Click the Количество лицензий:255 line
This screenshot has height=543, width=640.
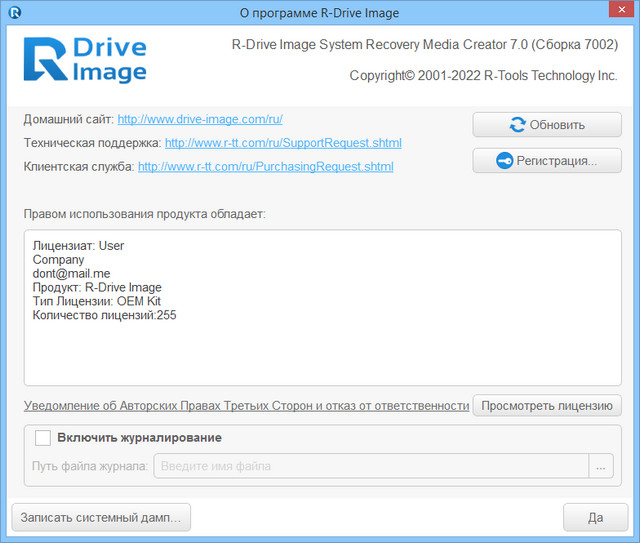[x=104, y=315]
